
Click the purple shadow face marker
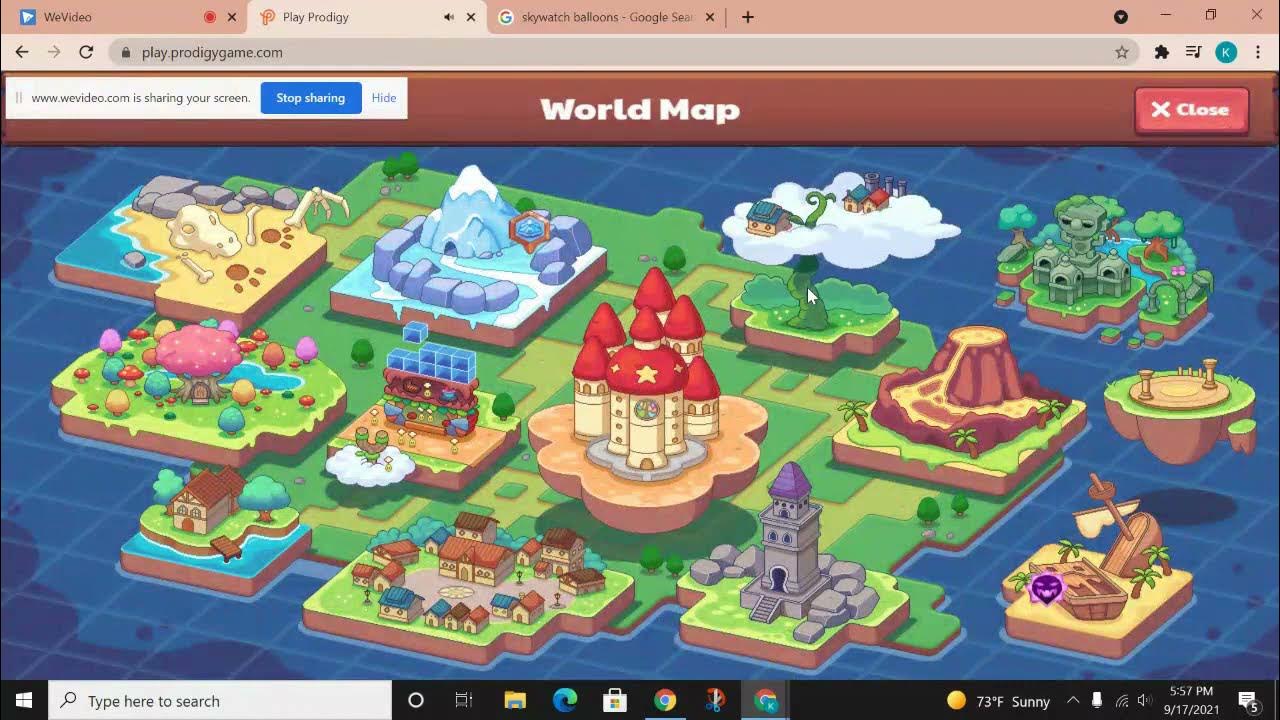click(1046, 589)
